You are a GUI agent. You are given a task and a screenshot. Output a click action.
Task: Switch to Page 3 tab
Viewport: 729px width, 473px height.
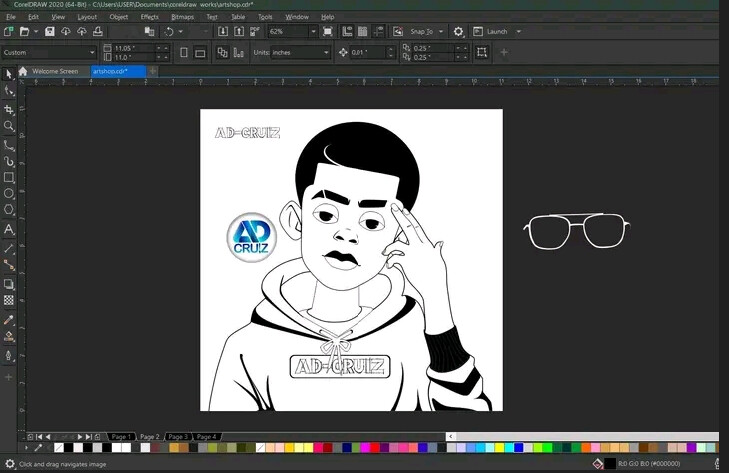[178, 437]
